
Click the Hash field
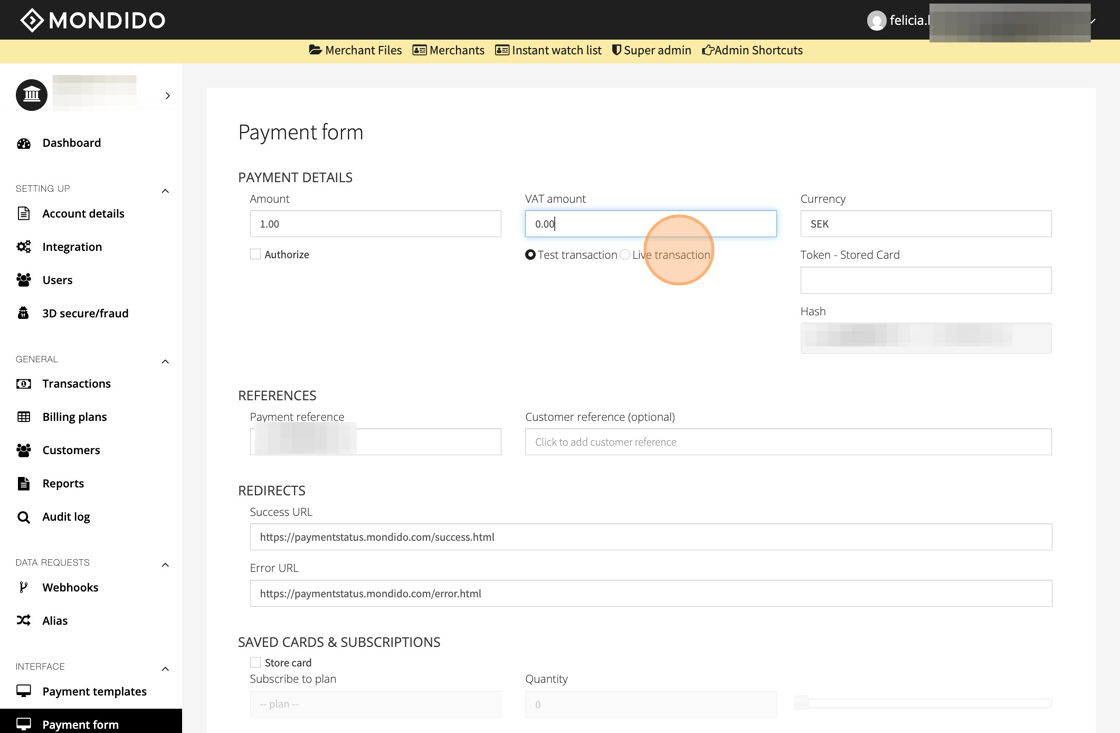(x=926, y=338)
